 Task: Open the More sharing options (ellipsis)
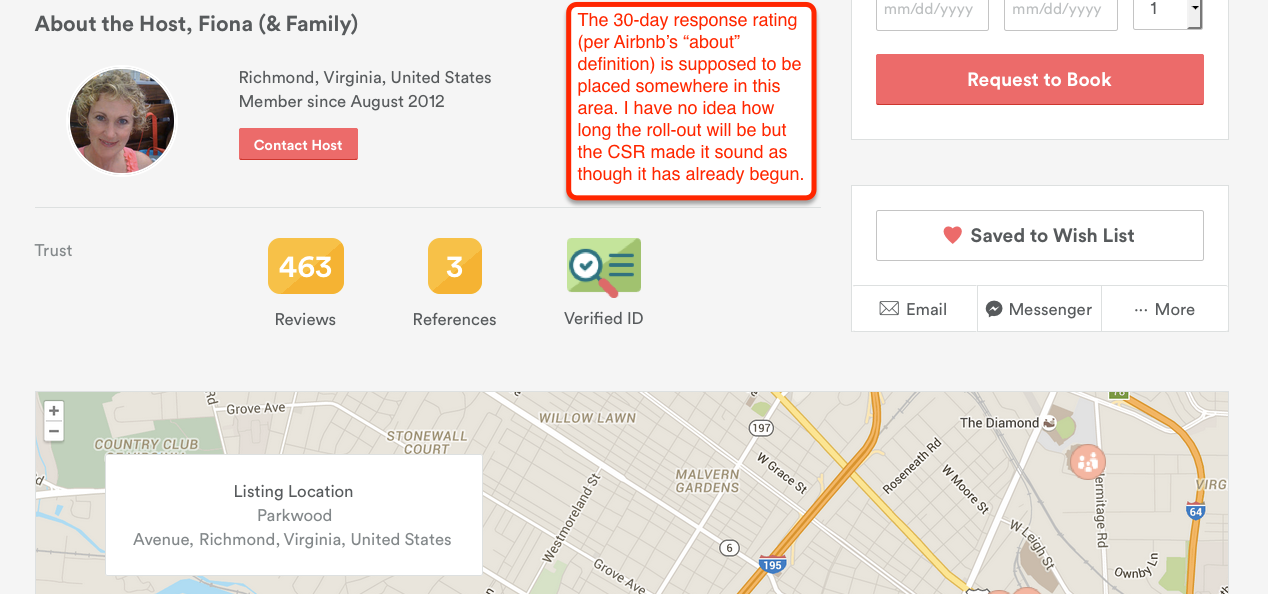click(1164, 309)
